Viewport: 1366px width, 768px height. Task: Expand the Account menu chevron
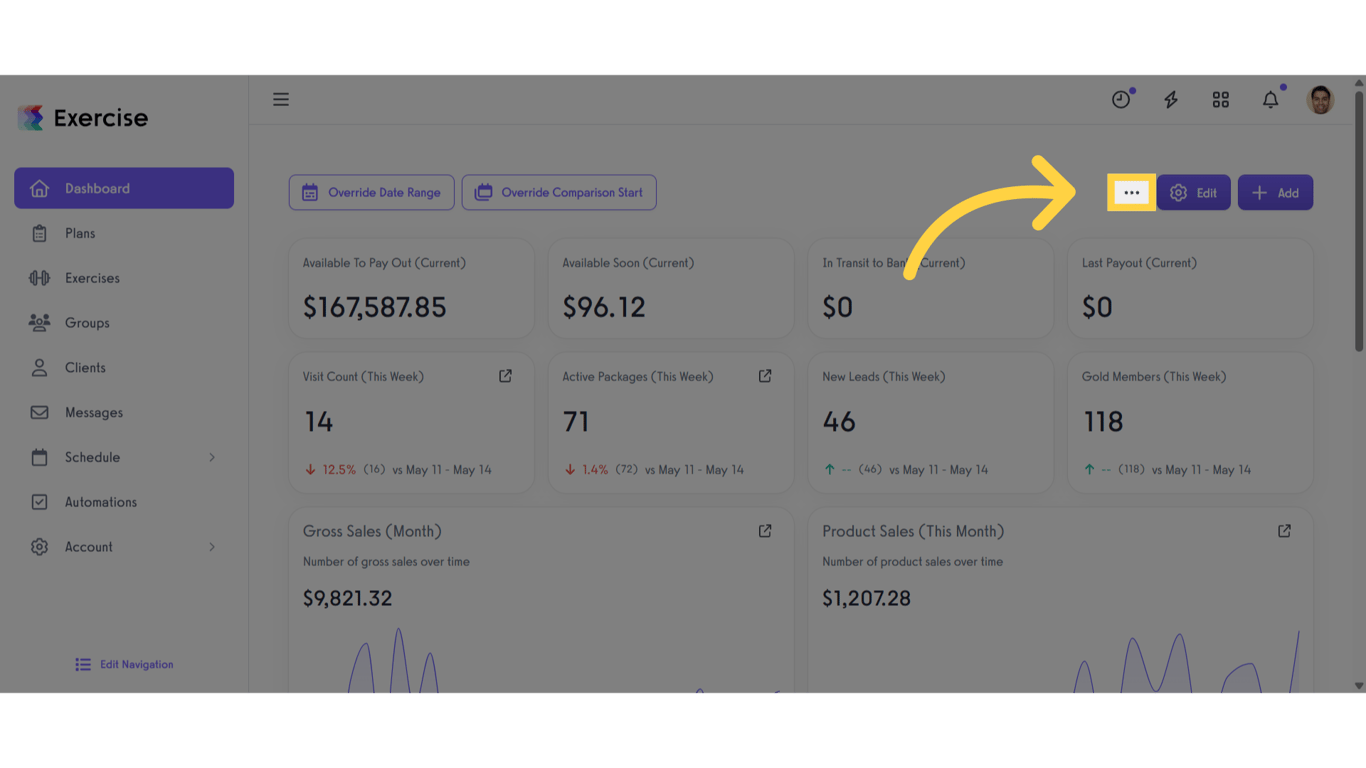pos(212,547)
